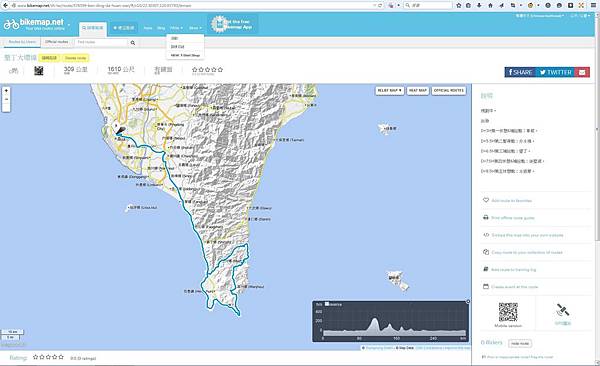The image size is (600, 366).
Task: Open the Mobile version QR code
Action: pos(508,312)
